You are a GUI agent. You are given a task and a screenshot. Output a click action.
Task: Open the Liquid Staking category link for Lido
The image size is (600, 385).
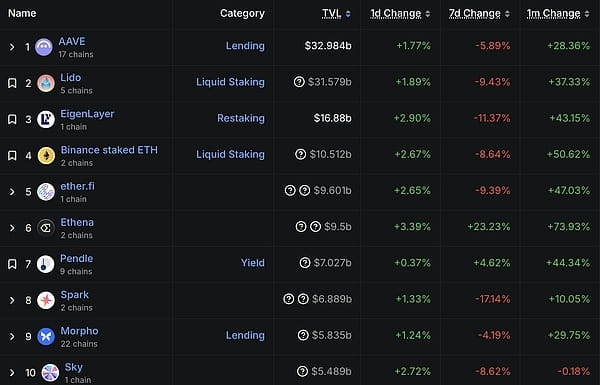click(x=230, y=82)
